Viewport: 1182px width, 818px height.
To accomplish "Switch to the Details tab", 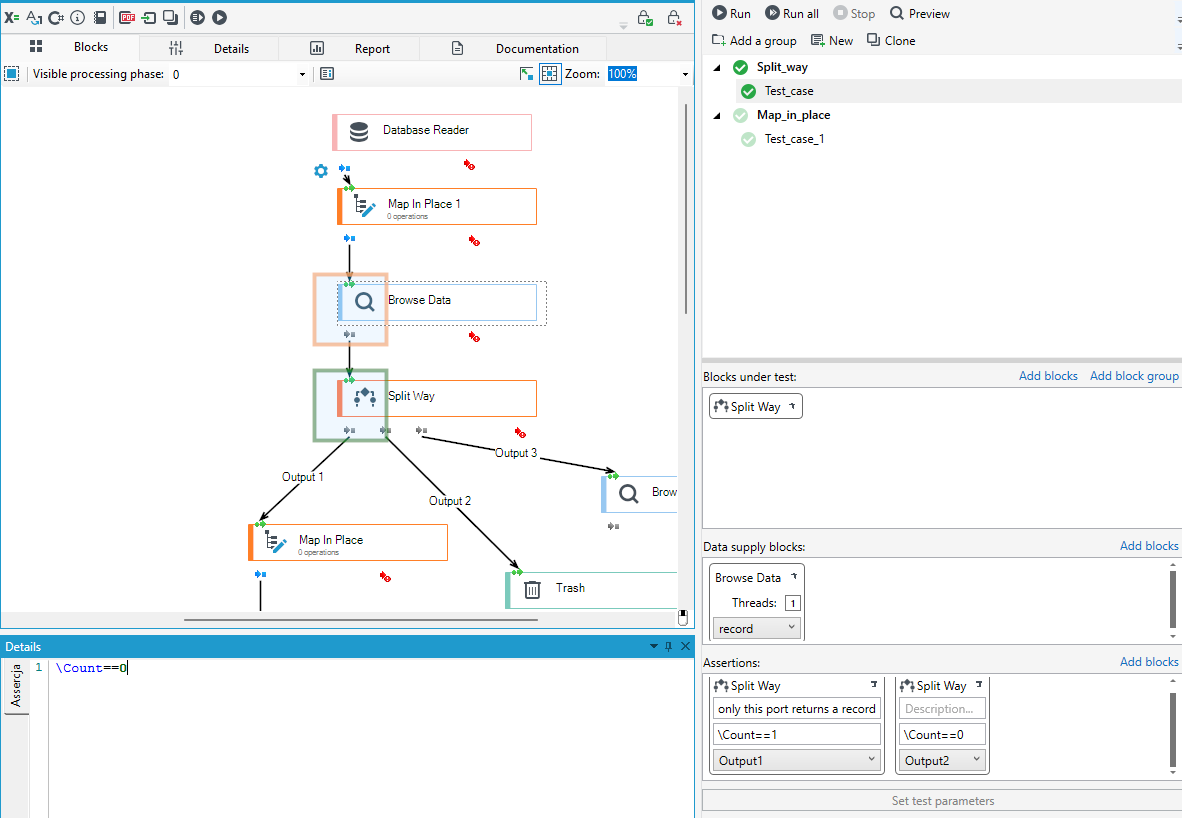I will click(x=209, y=49).
